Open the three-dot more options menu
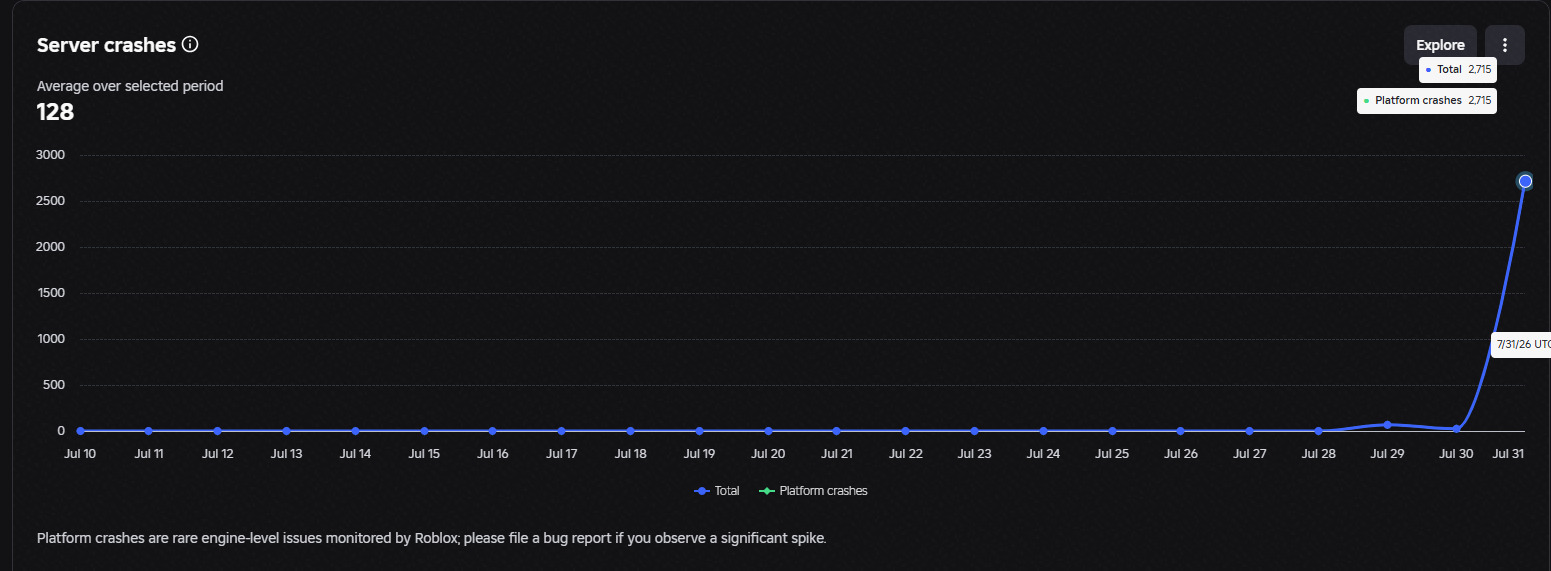1551x571 pixels. 1505,45
